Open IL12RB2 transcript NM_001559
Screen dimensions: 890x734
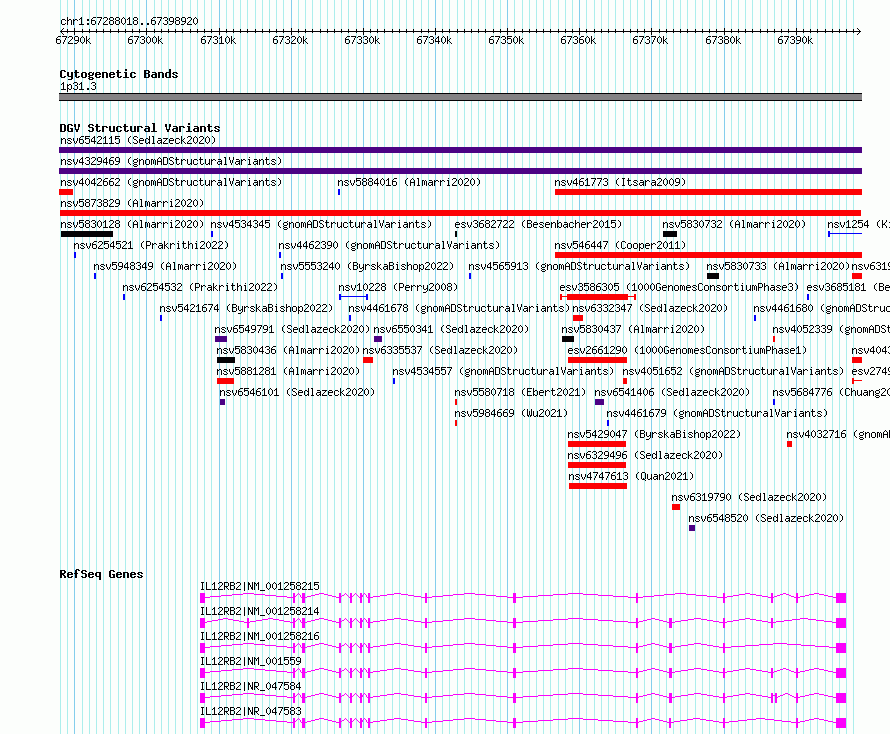pyautogui.click(x=250, y=661)
